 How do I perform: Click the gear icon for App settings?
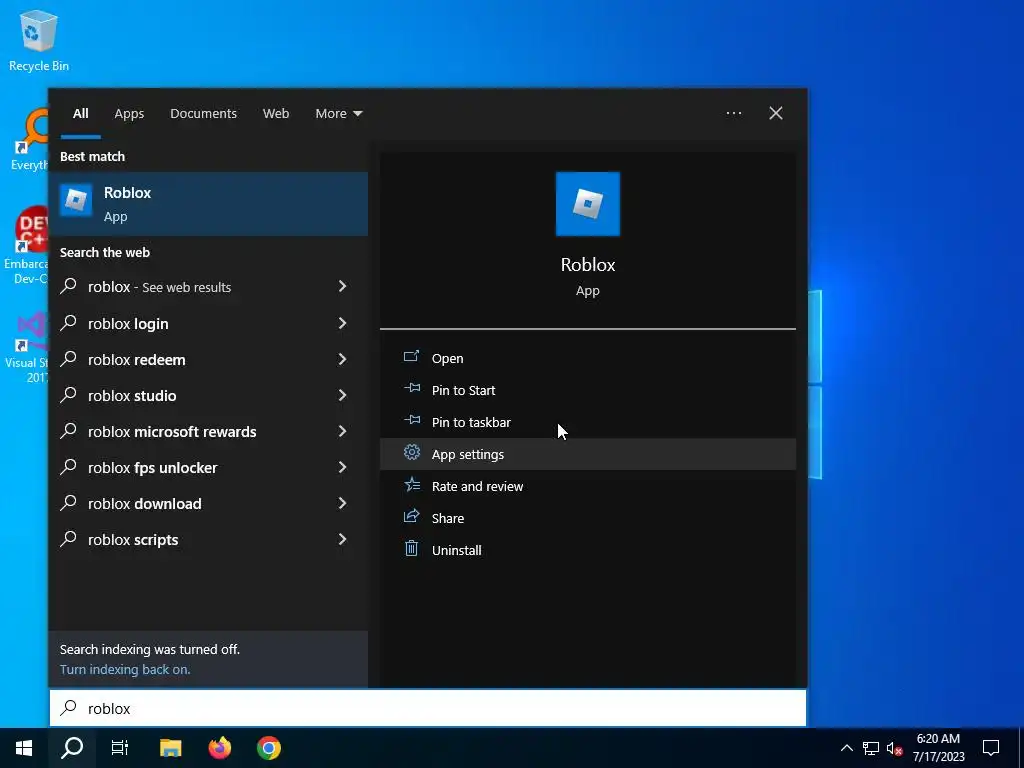[411, 452]
